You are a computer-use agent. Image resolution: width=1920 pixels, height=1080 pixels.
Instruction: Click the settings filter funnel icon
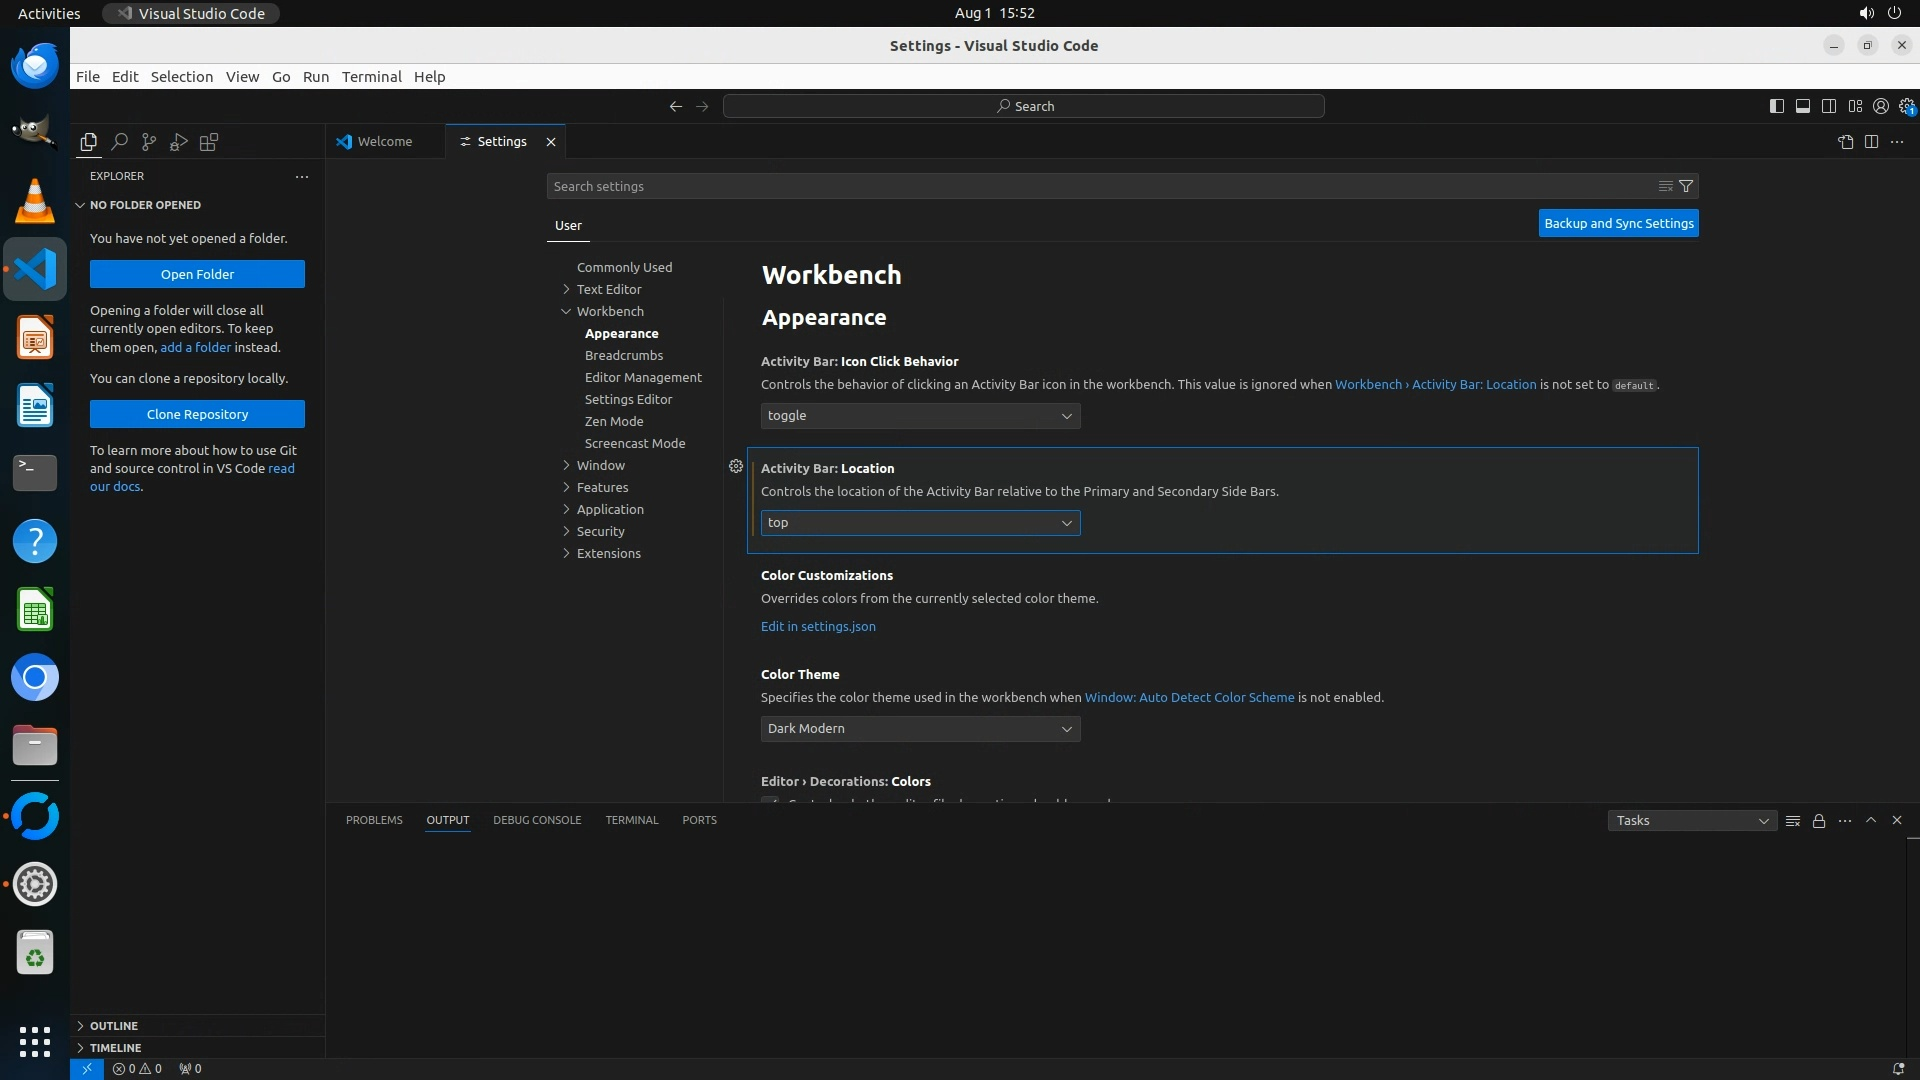click(x=1686, y=186)
